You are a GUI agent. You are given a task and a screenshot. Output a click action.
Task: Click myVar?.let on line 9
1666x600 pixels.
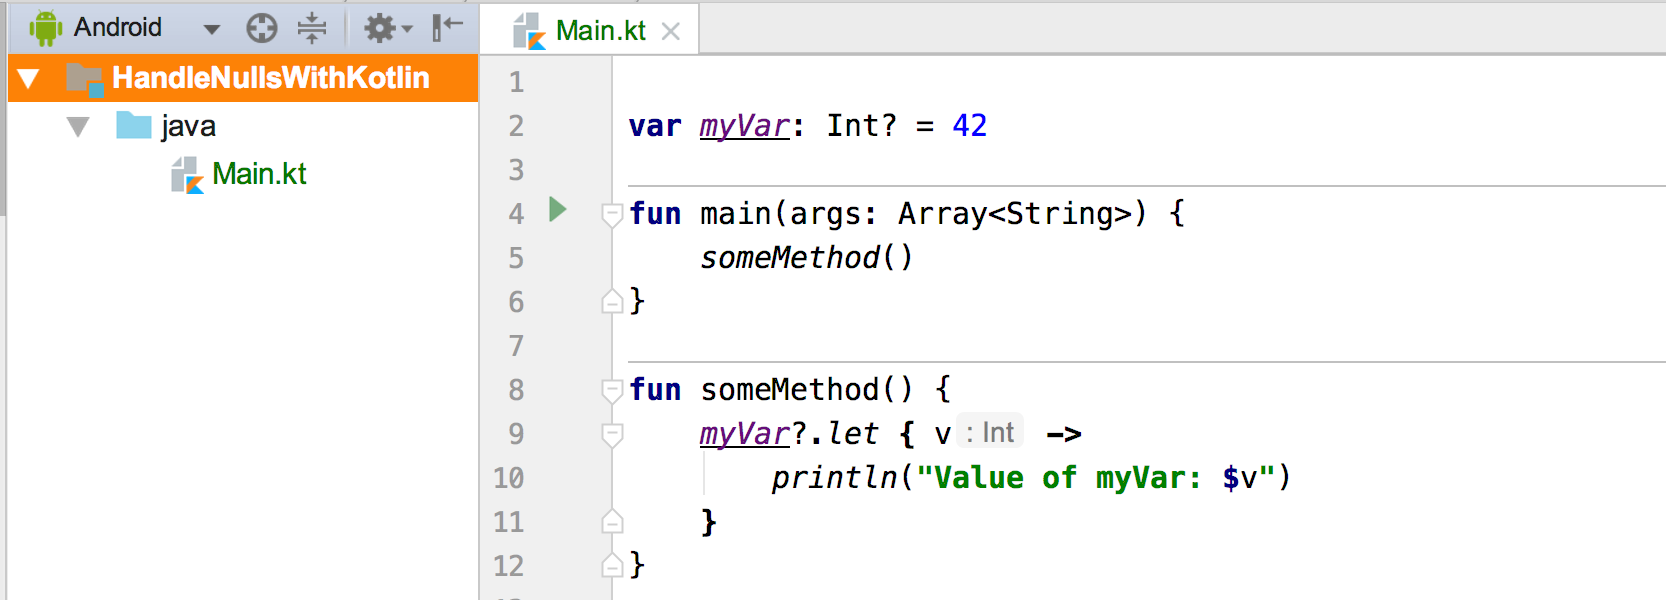point(789,434)
